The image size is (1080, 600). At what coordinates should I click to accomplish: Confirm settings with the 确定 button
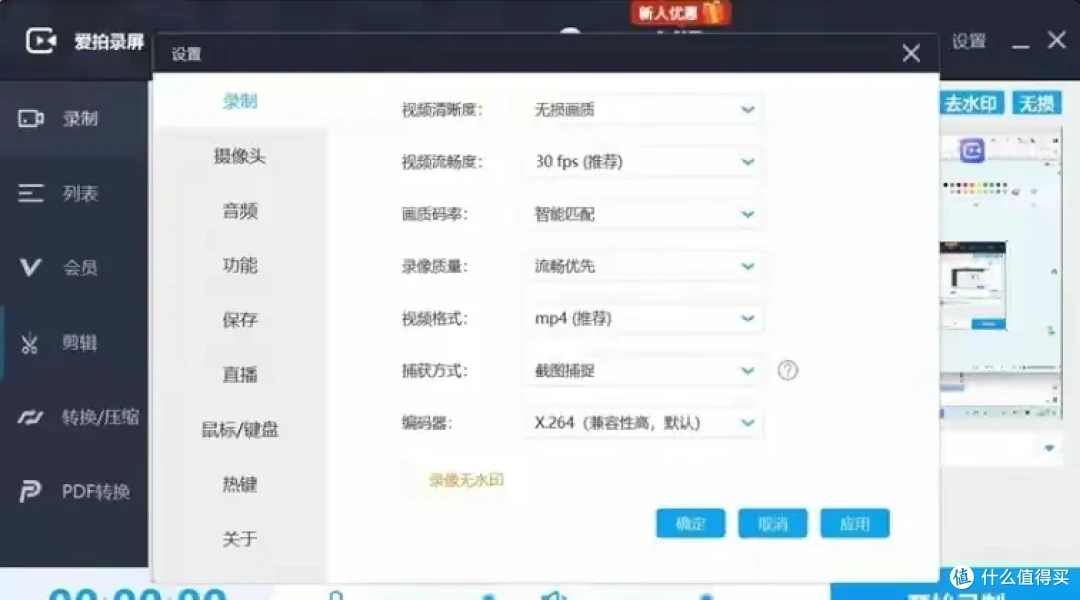[x=690, y=524]
